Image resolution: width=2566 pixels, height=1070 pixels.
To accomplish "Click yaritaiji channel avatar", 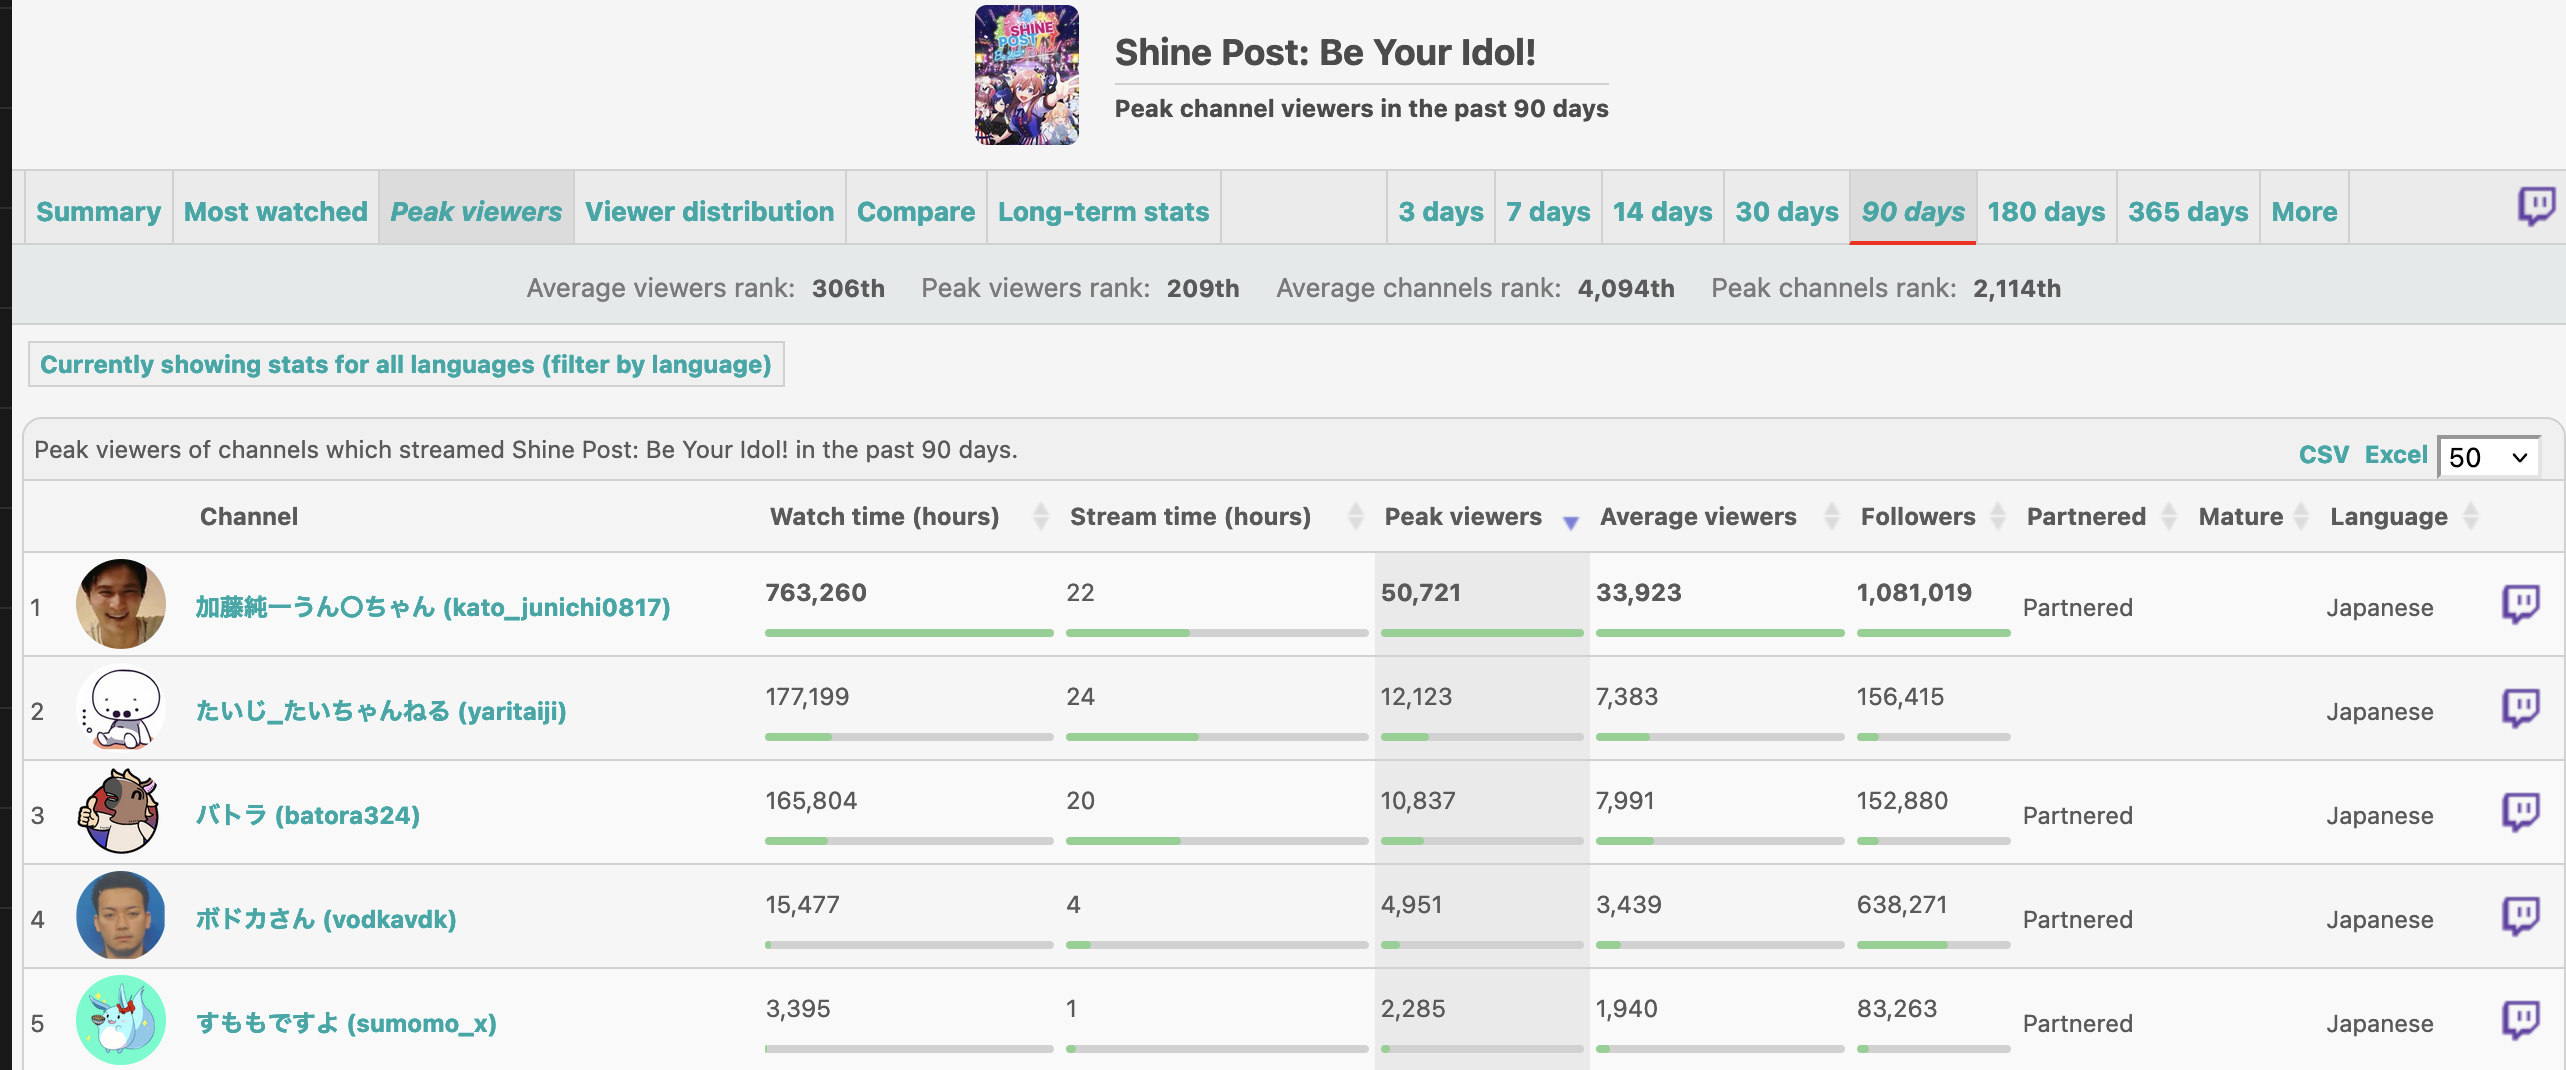I will 121,708.
